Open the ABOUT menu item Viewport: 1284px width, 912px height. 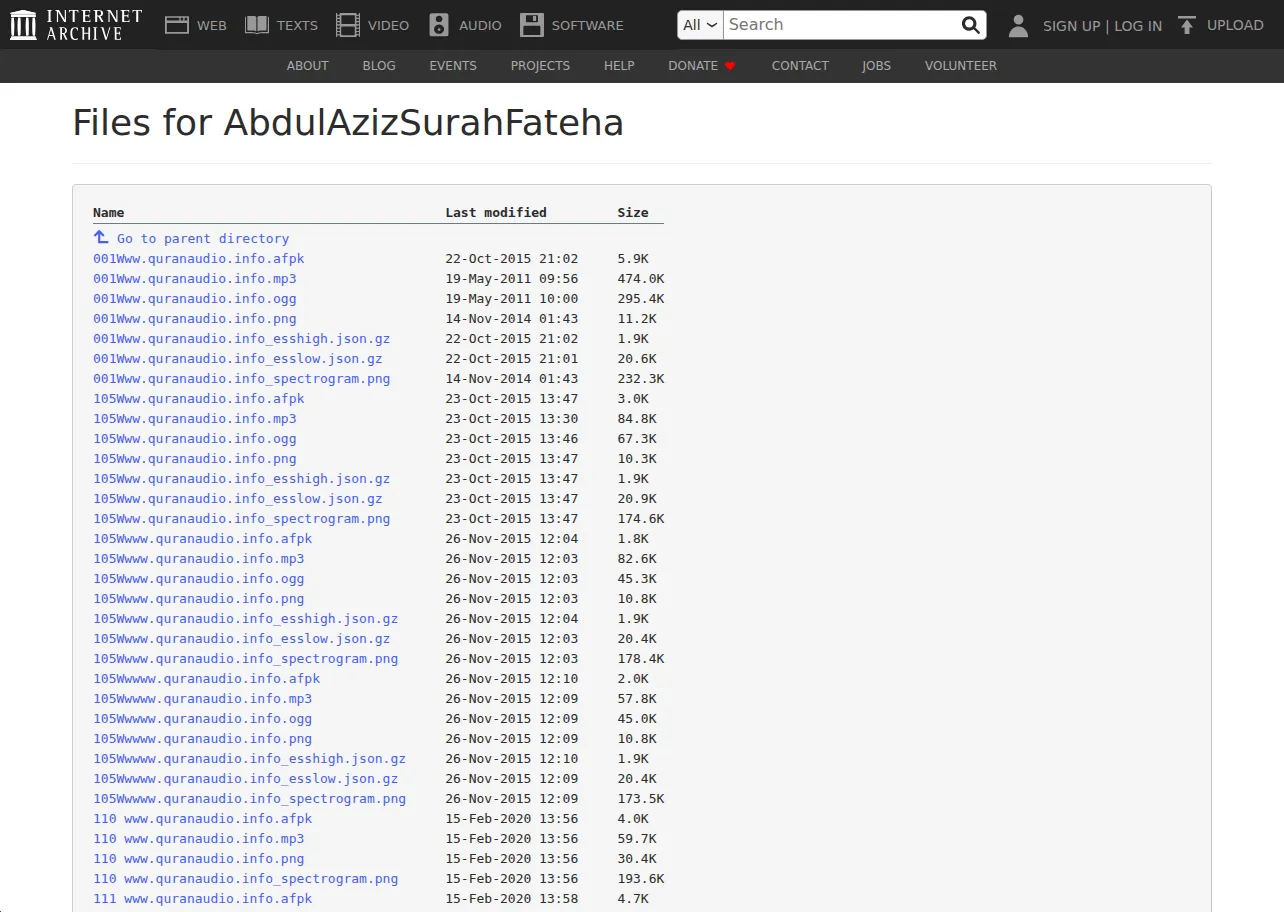(x=307, y=66)
